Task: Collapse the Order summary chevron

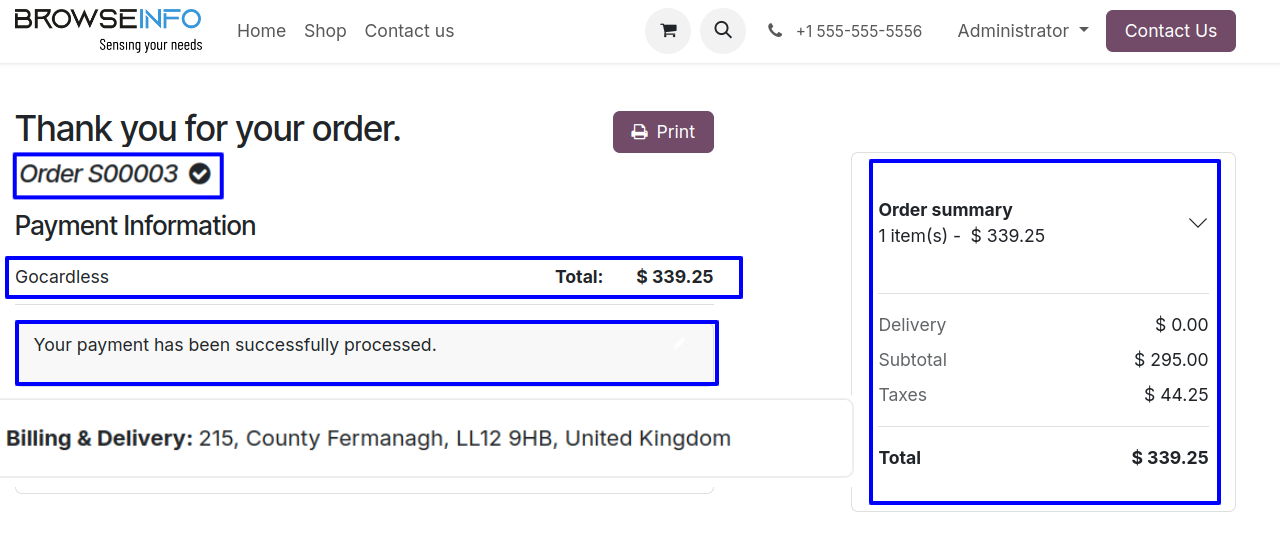Action: pyautogui.click(x=1197, y=223)
